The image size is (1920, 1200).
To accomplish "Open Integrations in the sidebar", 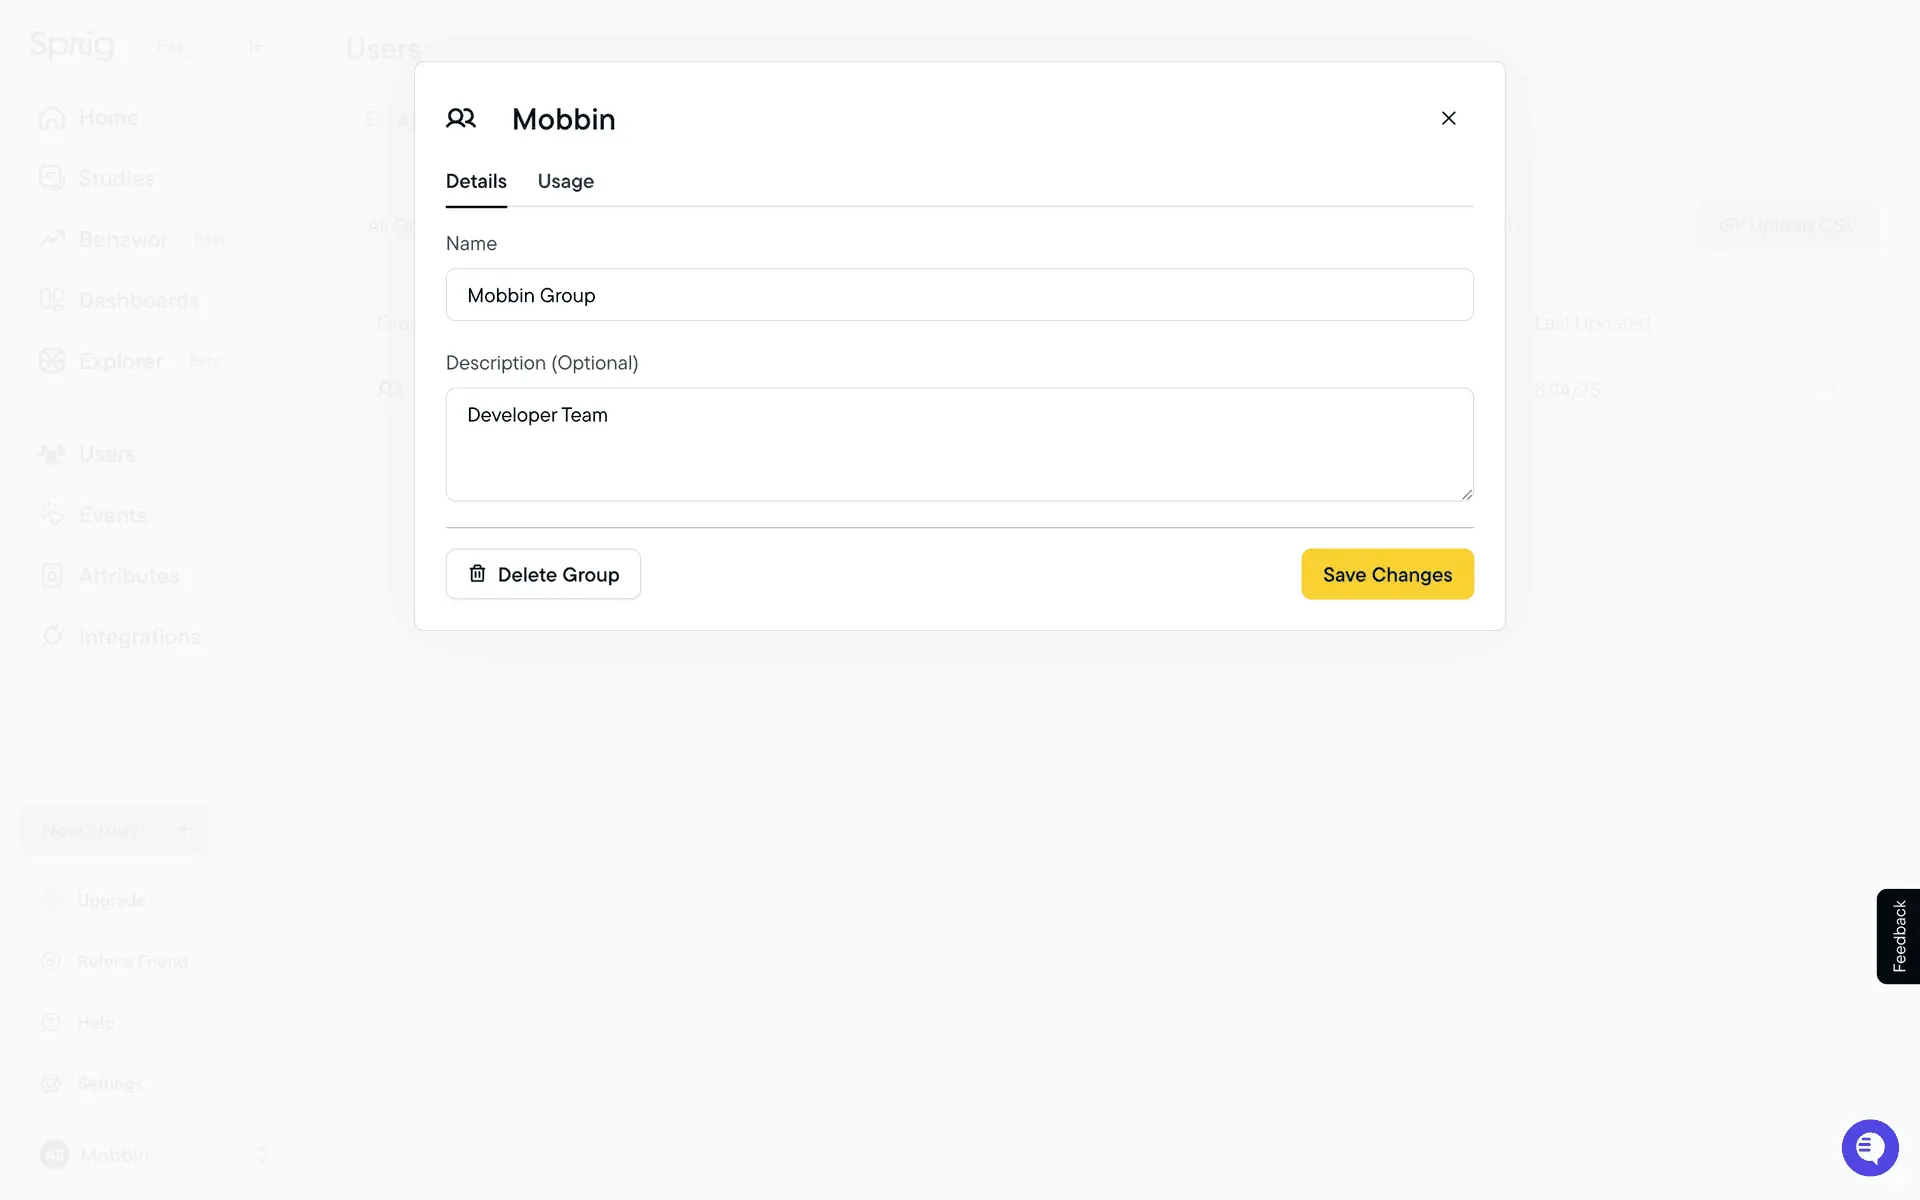I will (x=139, y=637).
